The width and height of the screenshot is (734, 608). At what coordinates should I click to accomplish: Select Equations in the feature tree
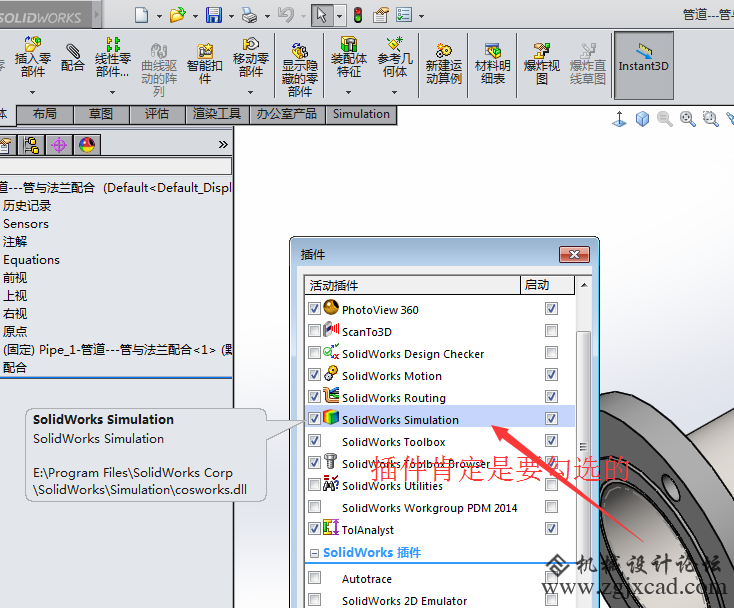pyautogui.click(x=31, y=260)
